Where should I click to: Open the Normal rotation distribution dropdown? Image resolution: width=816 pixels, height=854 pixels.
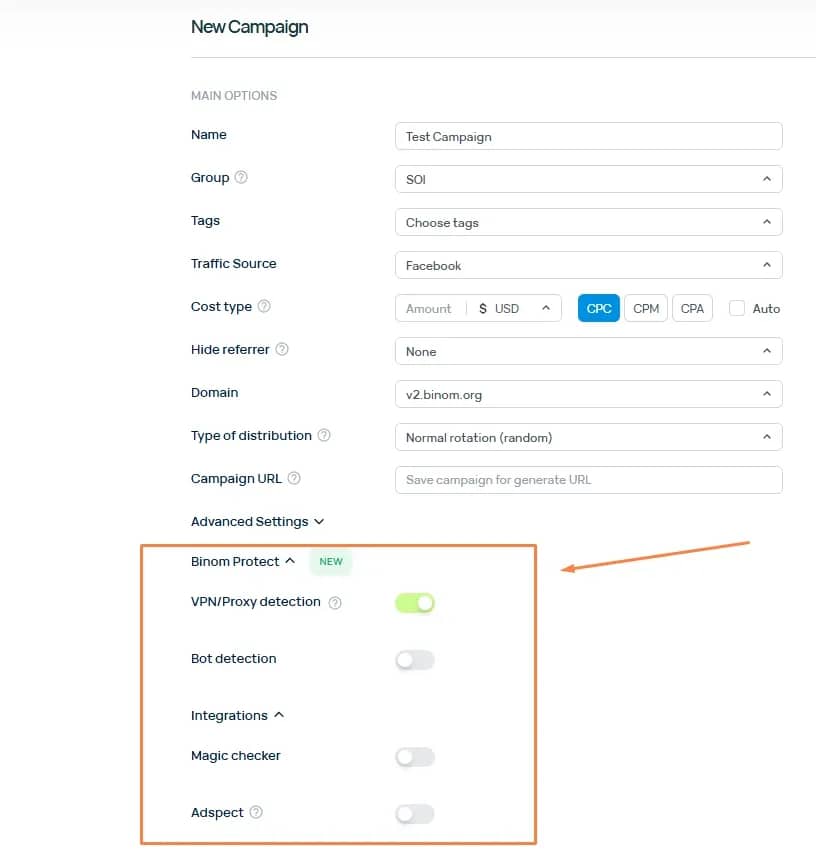coord(589,437)
